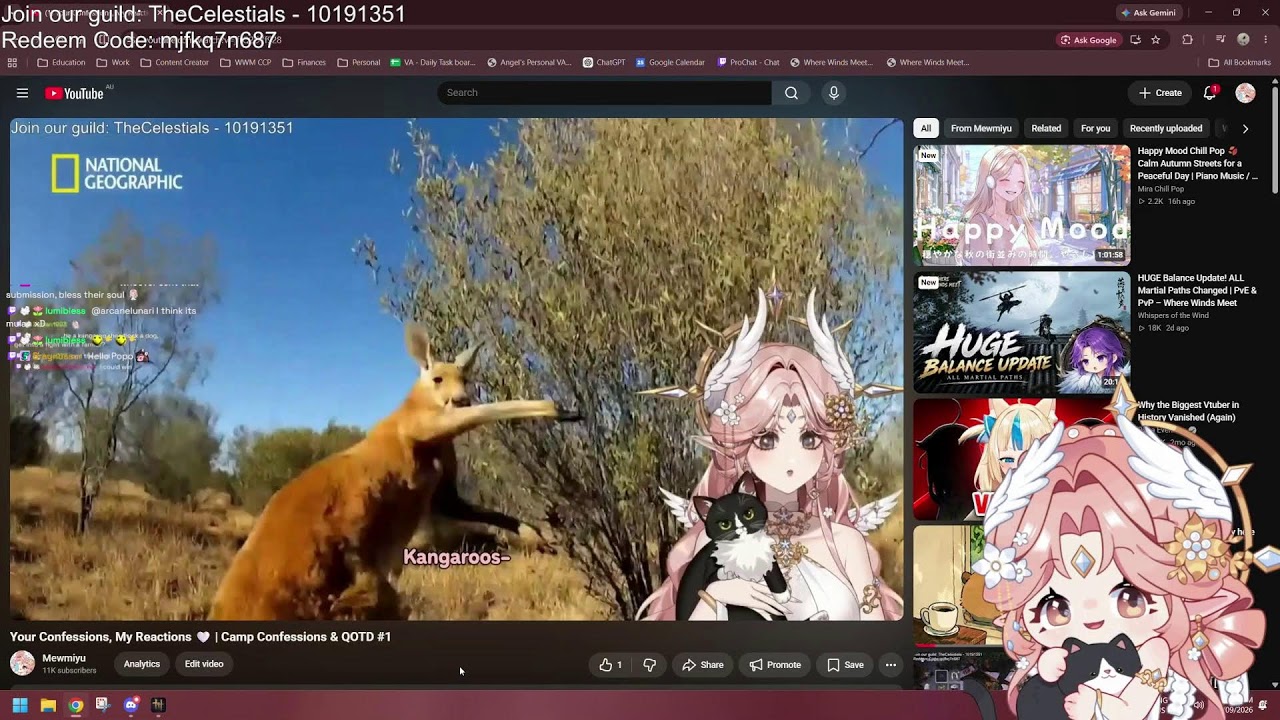
Task: Open VA - Daily Task board bookmark
Action: point(432,62)
